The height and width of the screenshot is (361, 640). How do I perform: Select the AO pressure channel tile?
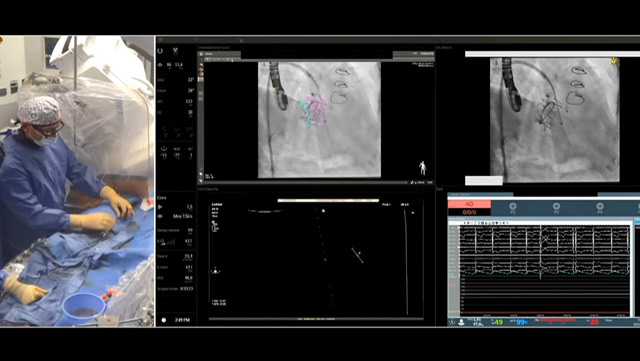(x=469, y=208)
